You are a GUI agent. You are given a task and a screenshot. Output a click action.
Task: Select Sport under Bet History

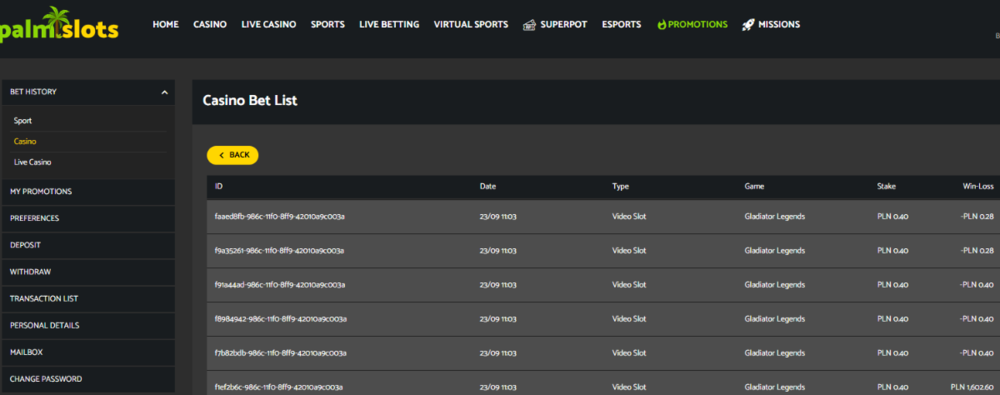click(x=23, y=121)
